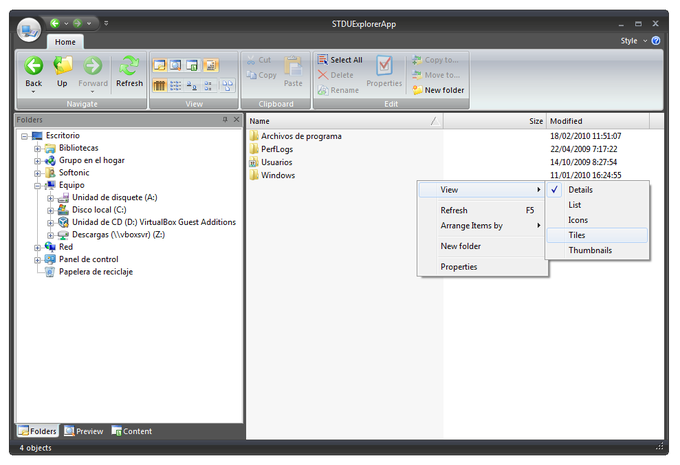Click the small forward arrow in title bar

click(x=77, y=23)
